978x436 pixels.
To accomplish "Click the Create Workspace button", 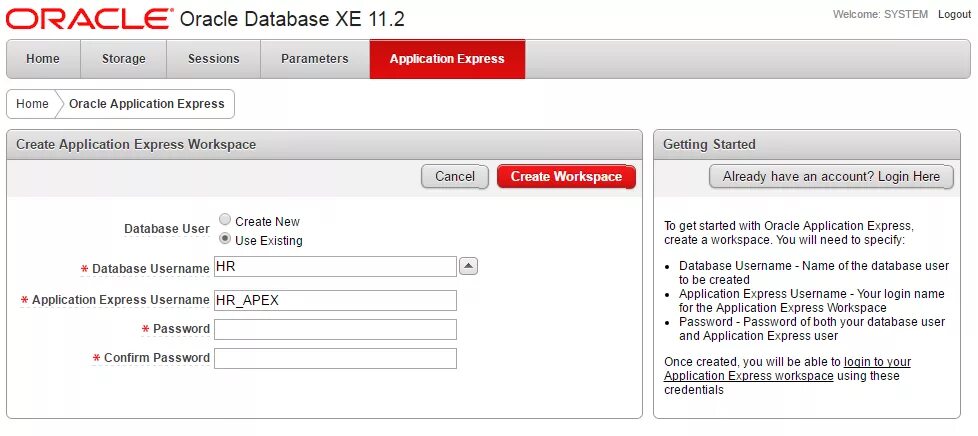I will point(566,177).
